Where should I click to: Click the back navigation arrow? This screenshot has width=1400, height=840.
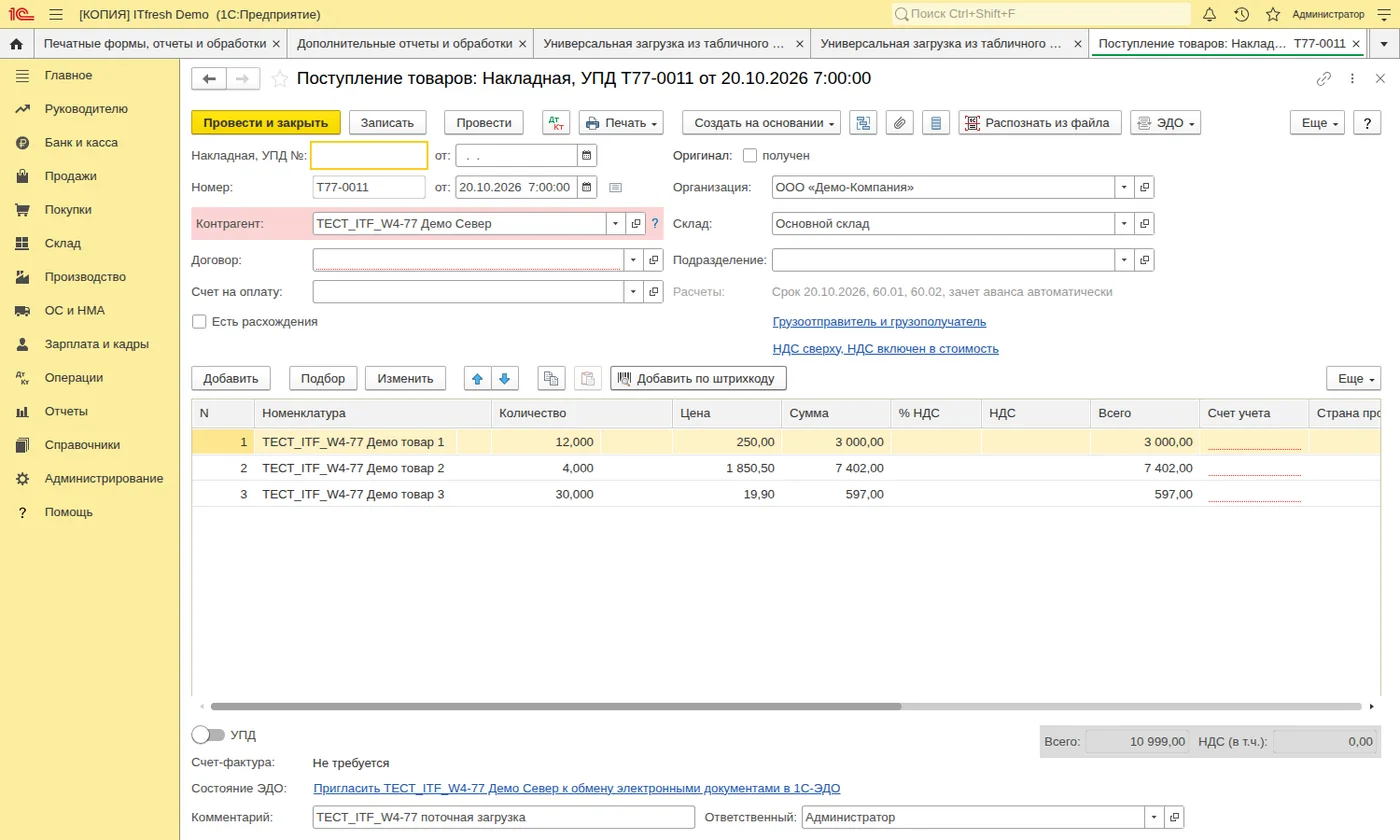pyautogui.click(x=209, y=79)
